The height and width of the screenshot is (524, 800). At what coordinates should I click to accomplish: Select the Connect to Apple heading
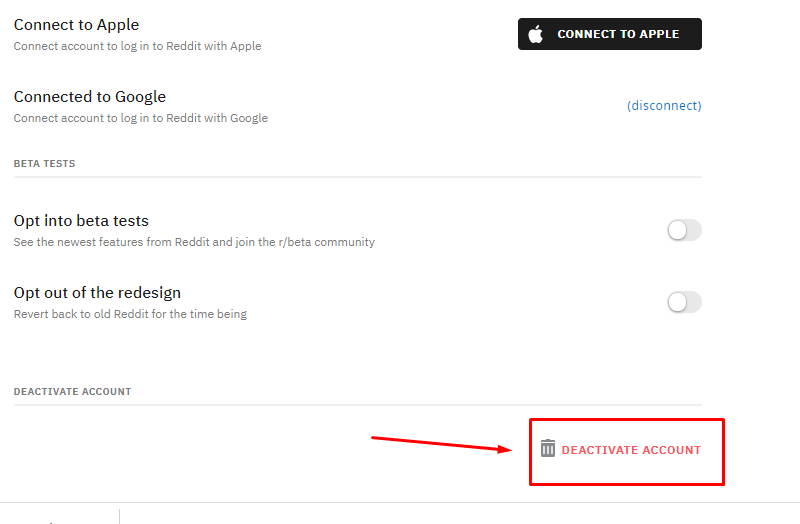(x=77, y=24)
